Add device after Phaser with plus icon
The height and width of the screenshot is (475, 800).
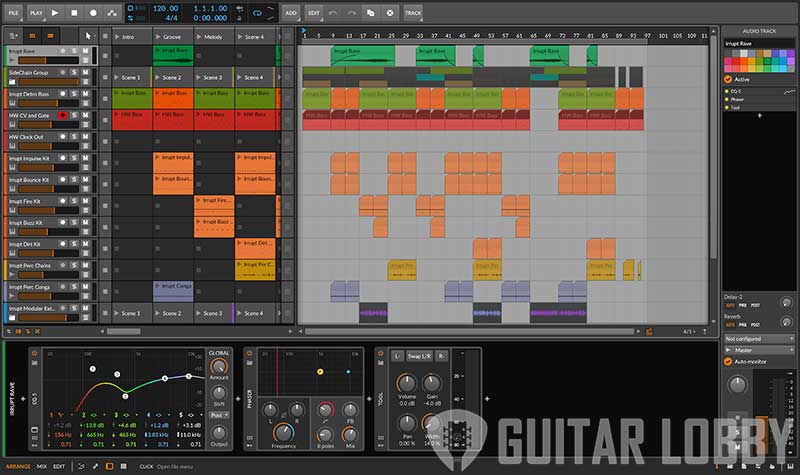point(370,398)
